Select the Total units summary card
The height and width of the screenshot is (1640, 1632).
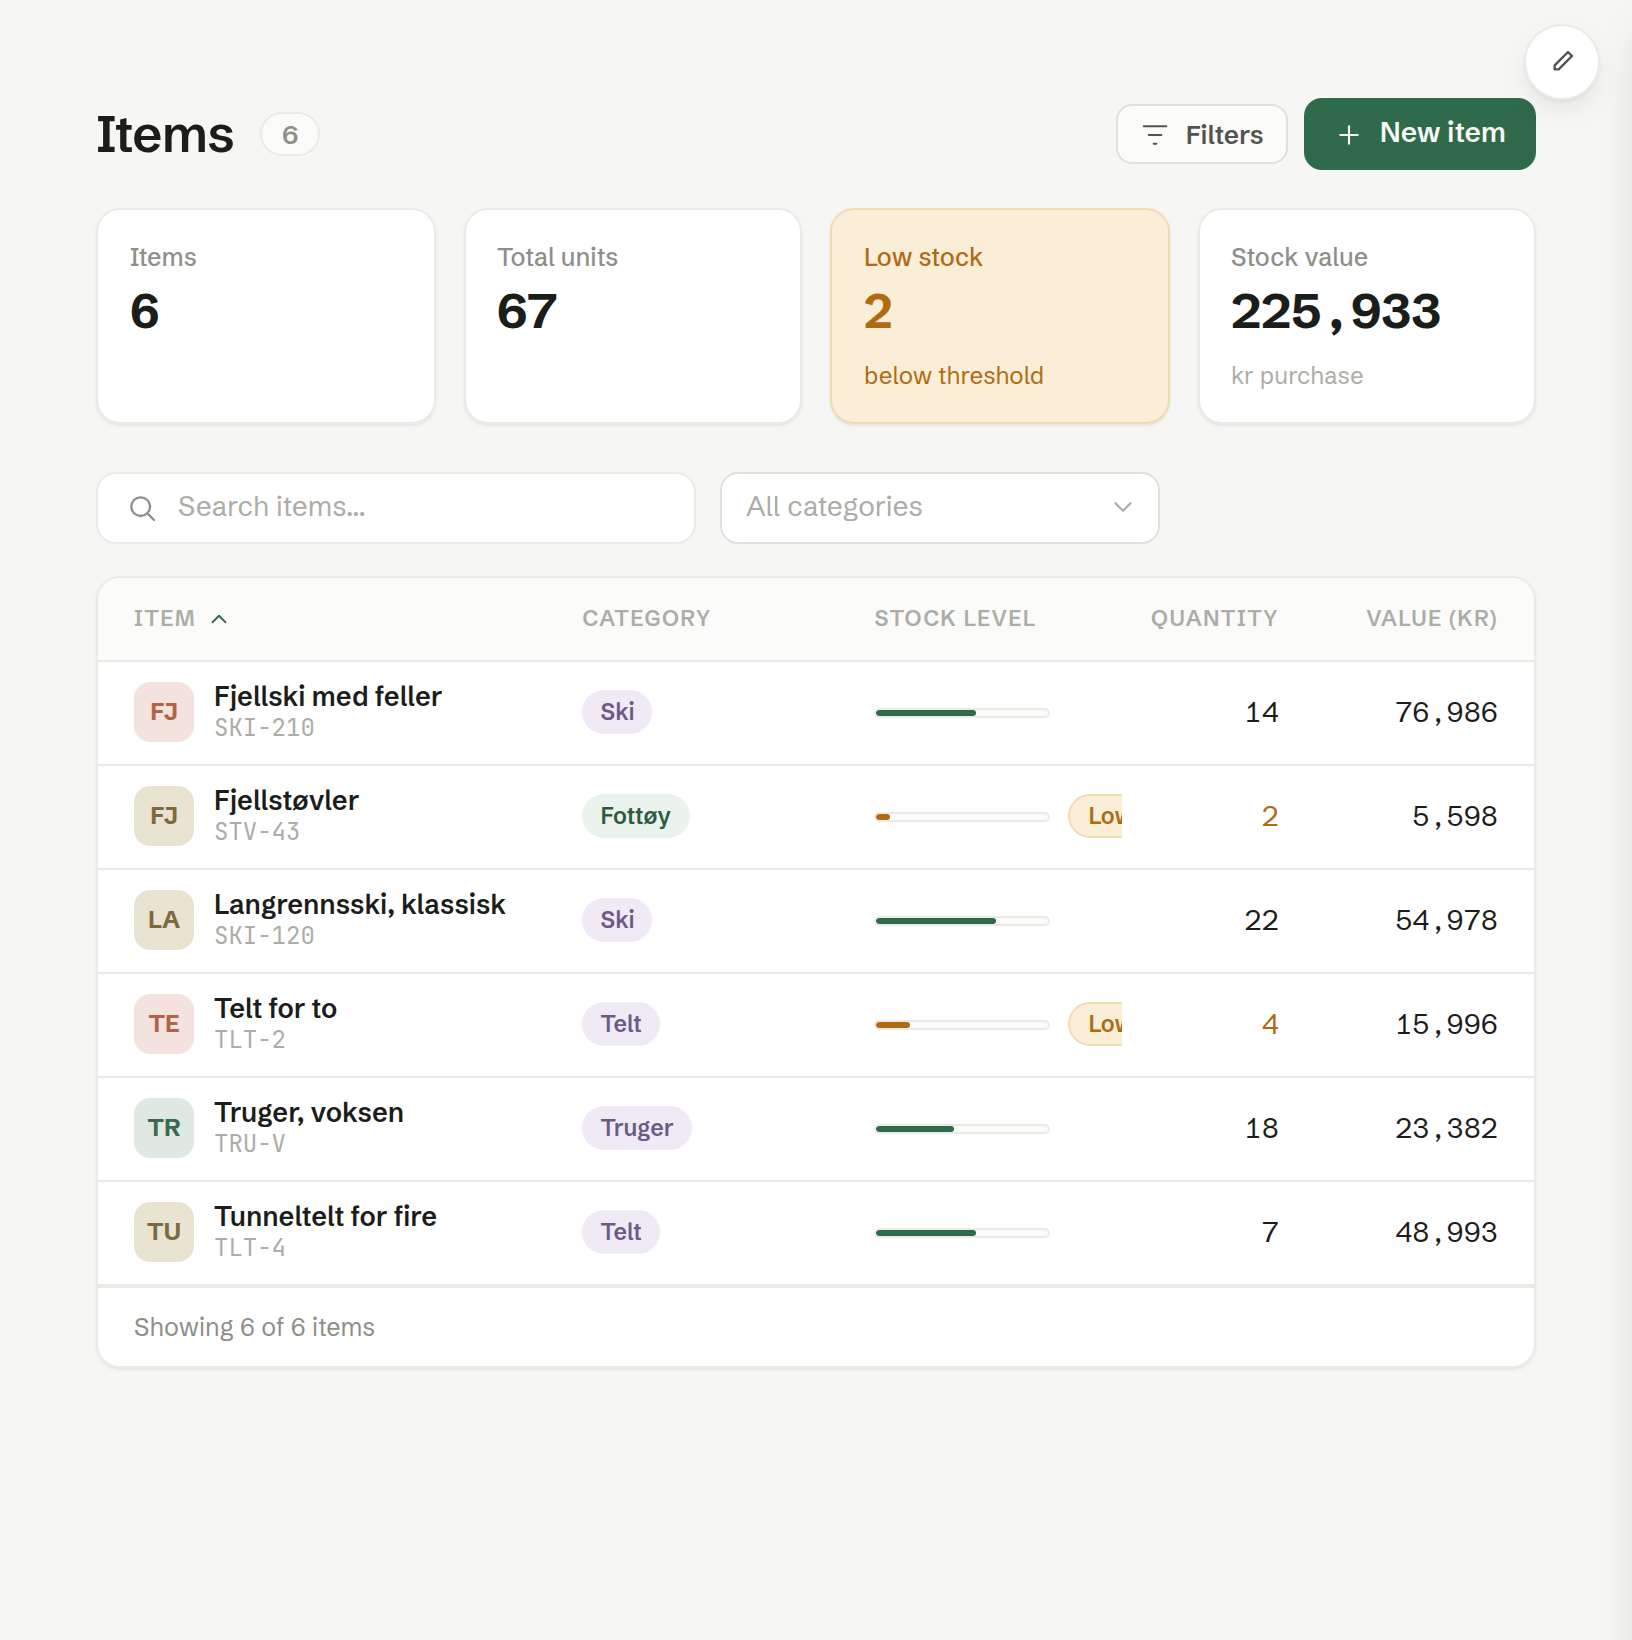coord(633,316)
